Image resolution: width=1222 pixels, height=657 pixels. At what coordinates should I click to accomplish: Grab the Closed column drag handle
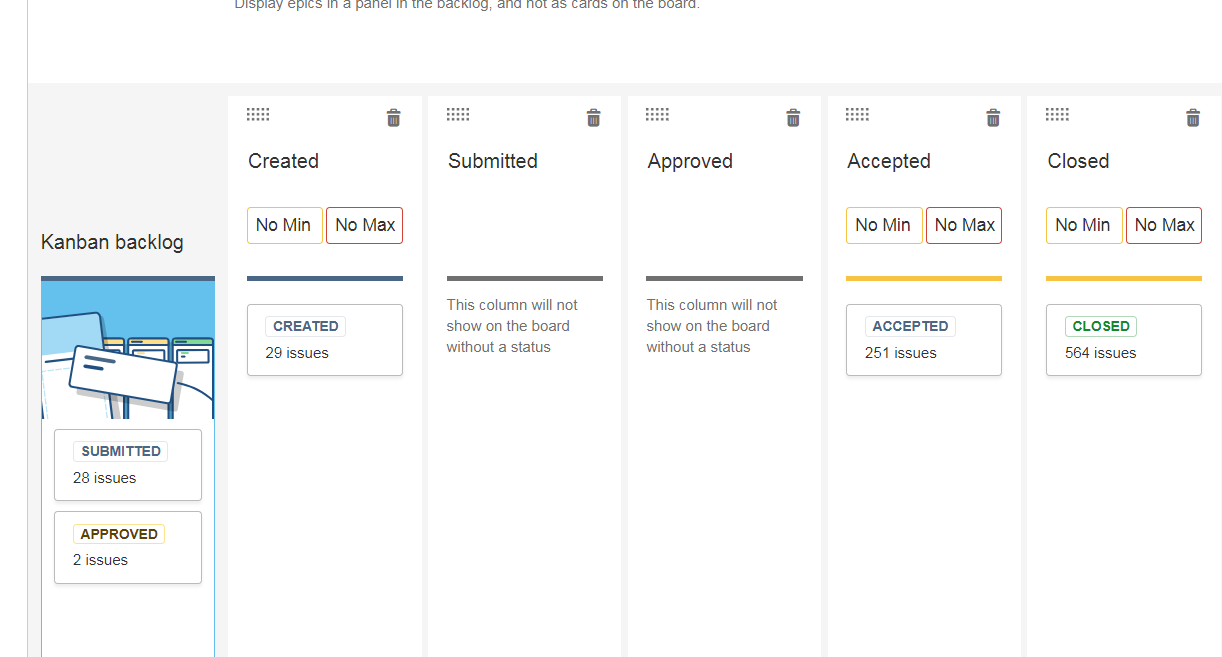pyautogui.click(x=1057, y=114)
